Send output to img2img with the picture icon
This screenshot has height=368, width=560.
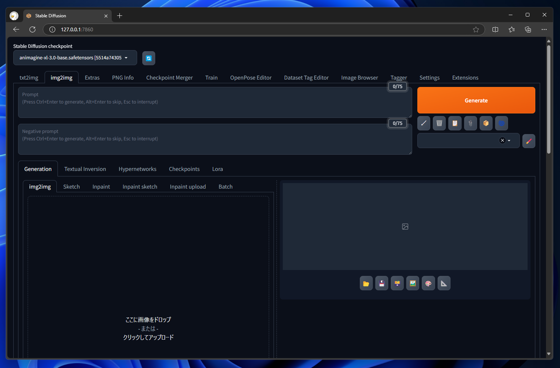412,283
